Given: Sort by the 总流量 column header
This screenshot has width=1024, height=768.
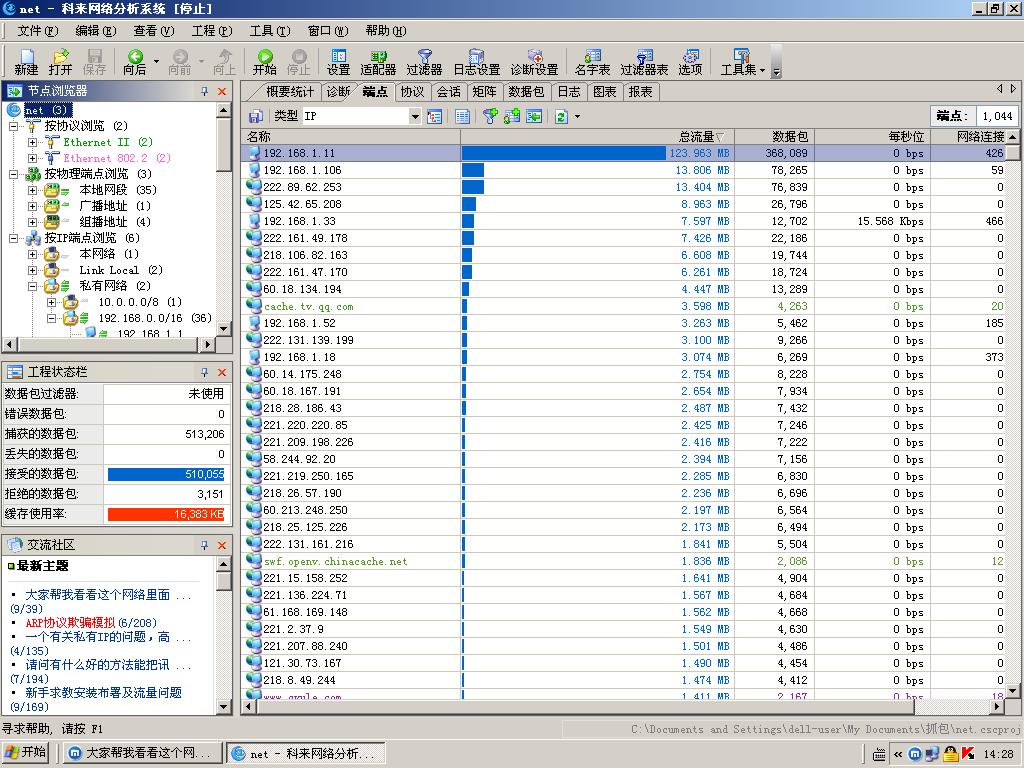Looking at the screenshot, I should coord(696,136).
